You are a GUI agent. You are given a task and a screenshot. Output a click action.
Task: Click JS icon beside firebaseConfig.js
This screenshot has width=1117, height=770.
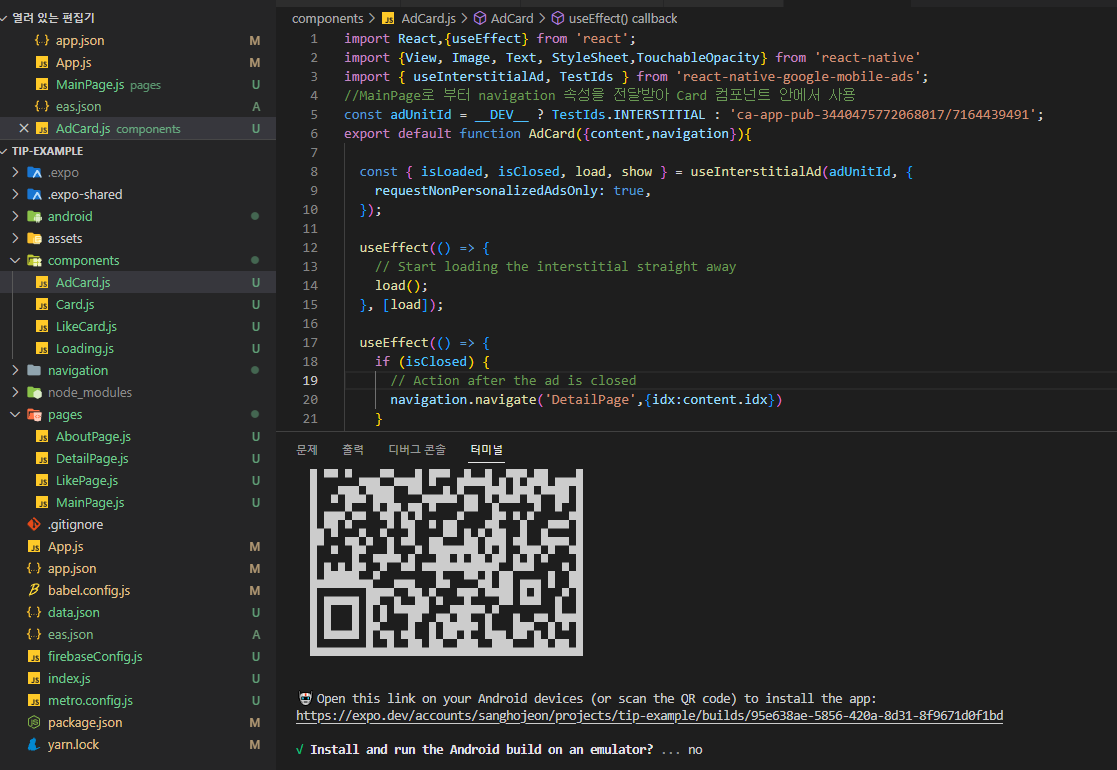tap(34, 656)
